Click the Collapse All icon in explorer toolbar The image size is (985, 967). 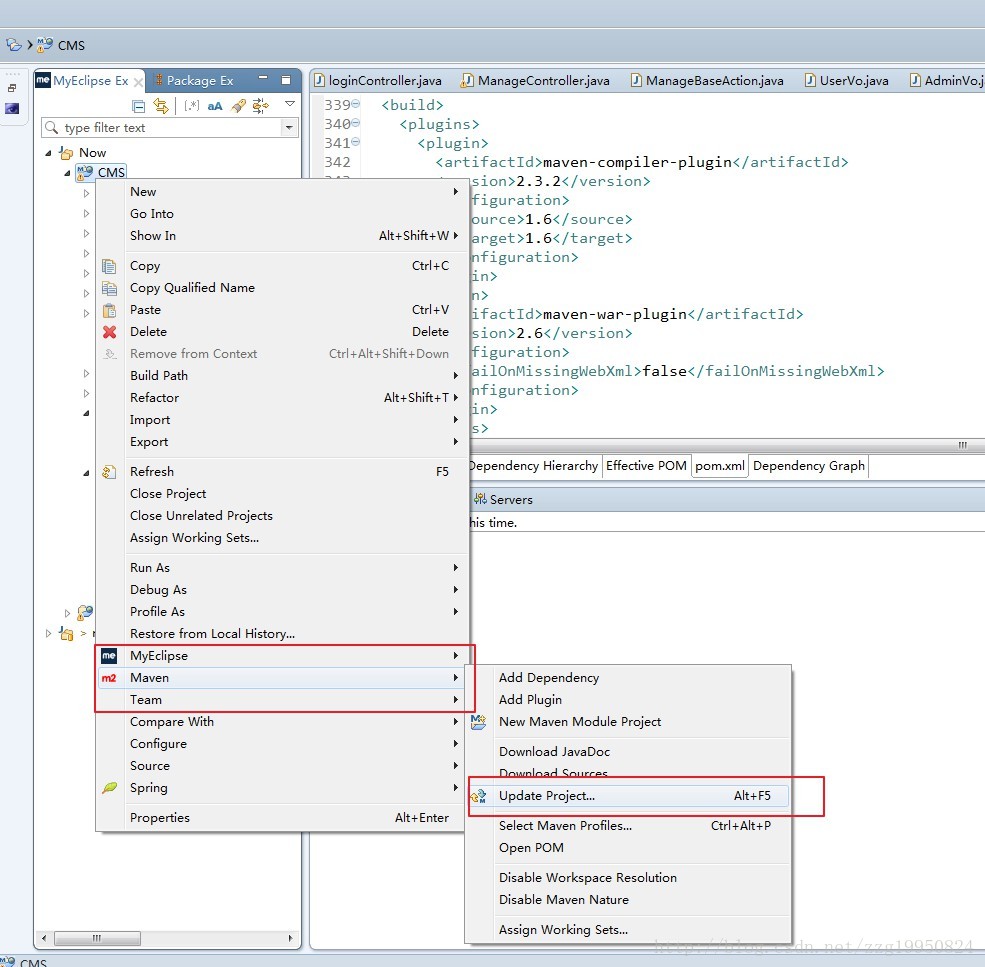pos(139,106)
